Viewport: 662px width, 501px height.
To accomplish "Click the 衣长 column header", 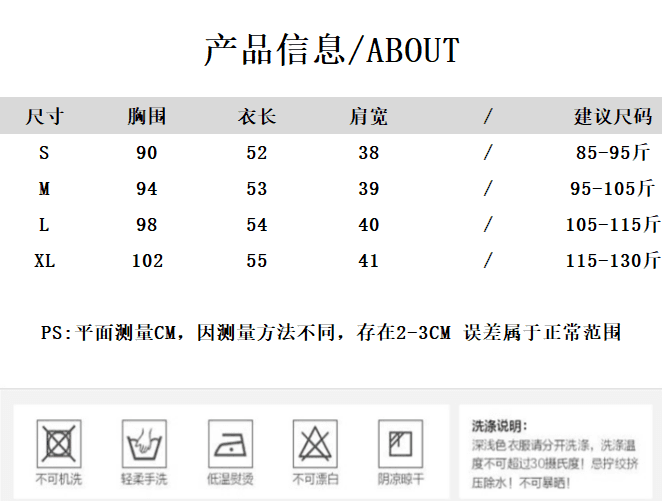I will click(257, 116).
